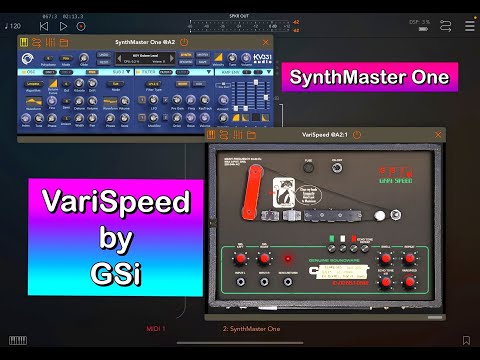Click the Volume Curve icon in OSC section
This screenshot has height=360, width=480.
pyautogui.click(x=53, y=83)
